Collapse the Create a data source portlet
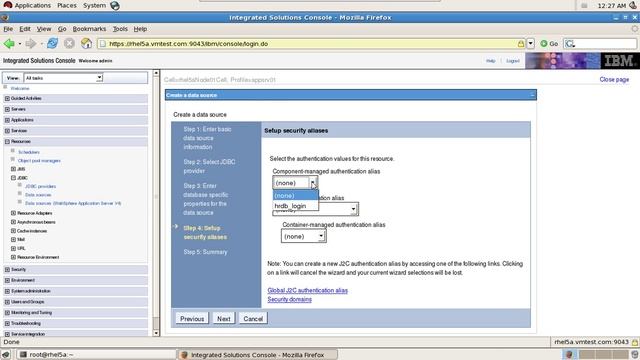The image size is (640, 360). pyautogui.click(x=532, y=95)
